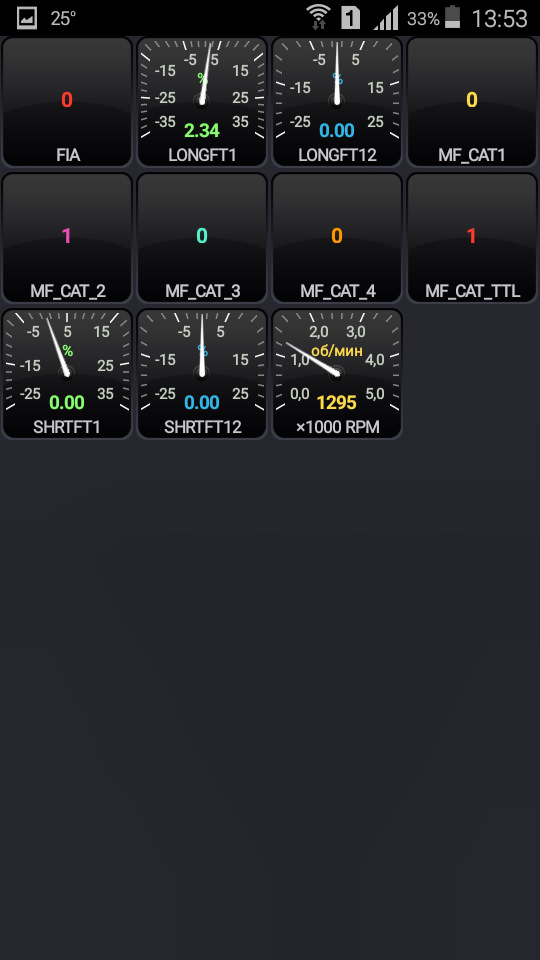
Task: Tap the cellular signal strength icon
Action: coord(386,18)
